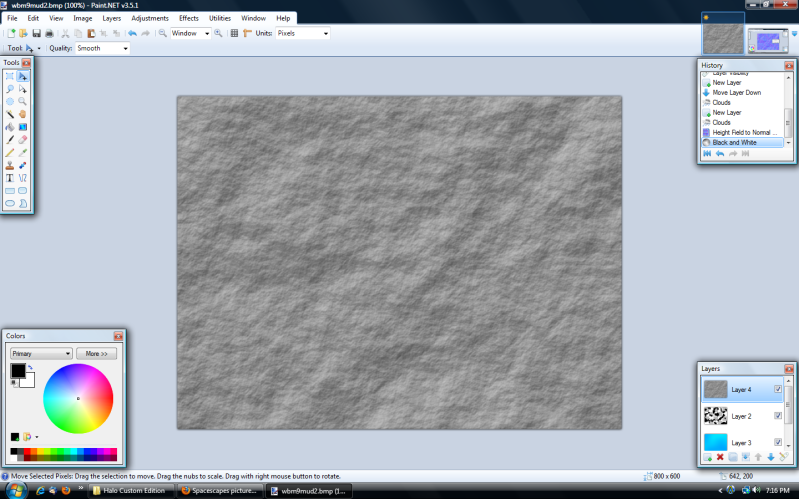This screenshot has width=799, height=499.
Task: Toggle visibility checkbox of Layer 4
Action: pos(778,389)
